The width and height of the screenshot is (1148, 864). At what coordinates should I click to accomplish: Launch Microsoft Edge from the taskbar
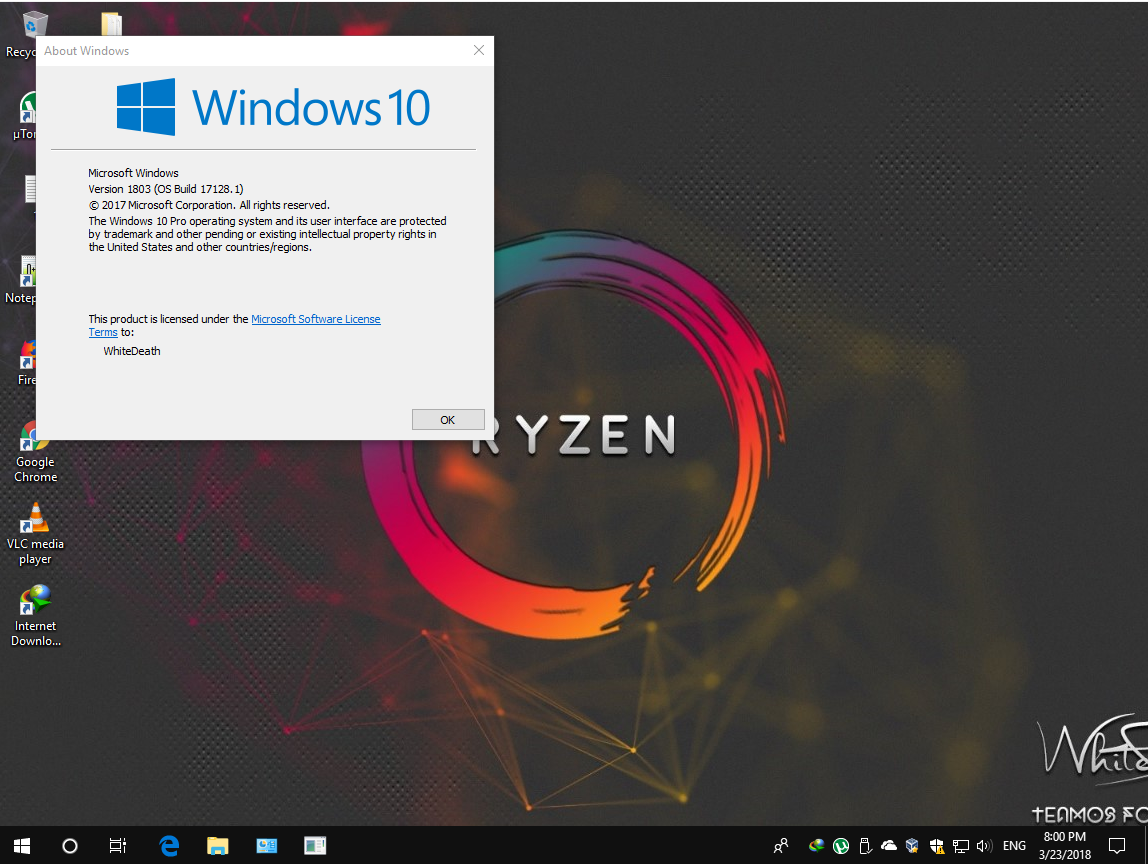click(x=169, y=846)
